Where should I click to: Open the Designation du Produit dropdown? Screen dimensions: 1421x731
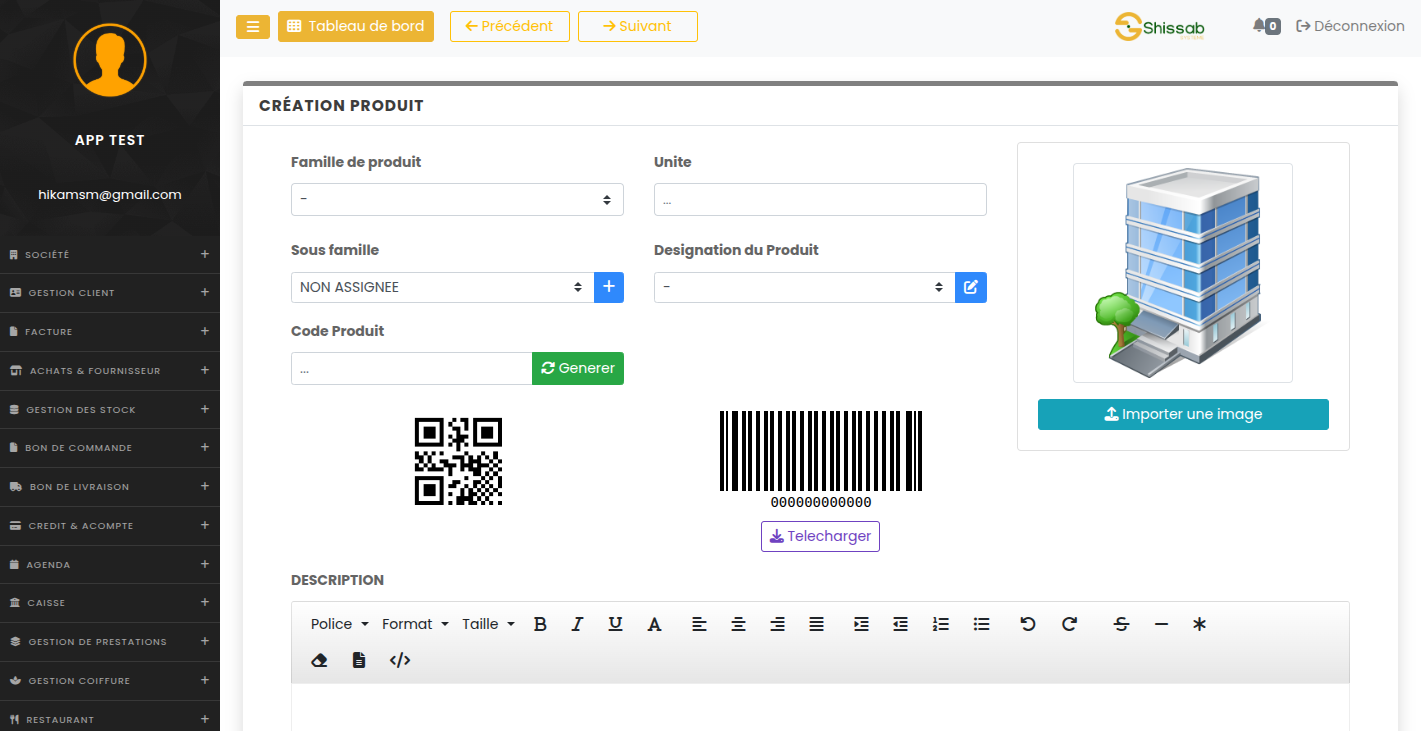tap(804, 287)
